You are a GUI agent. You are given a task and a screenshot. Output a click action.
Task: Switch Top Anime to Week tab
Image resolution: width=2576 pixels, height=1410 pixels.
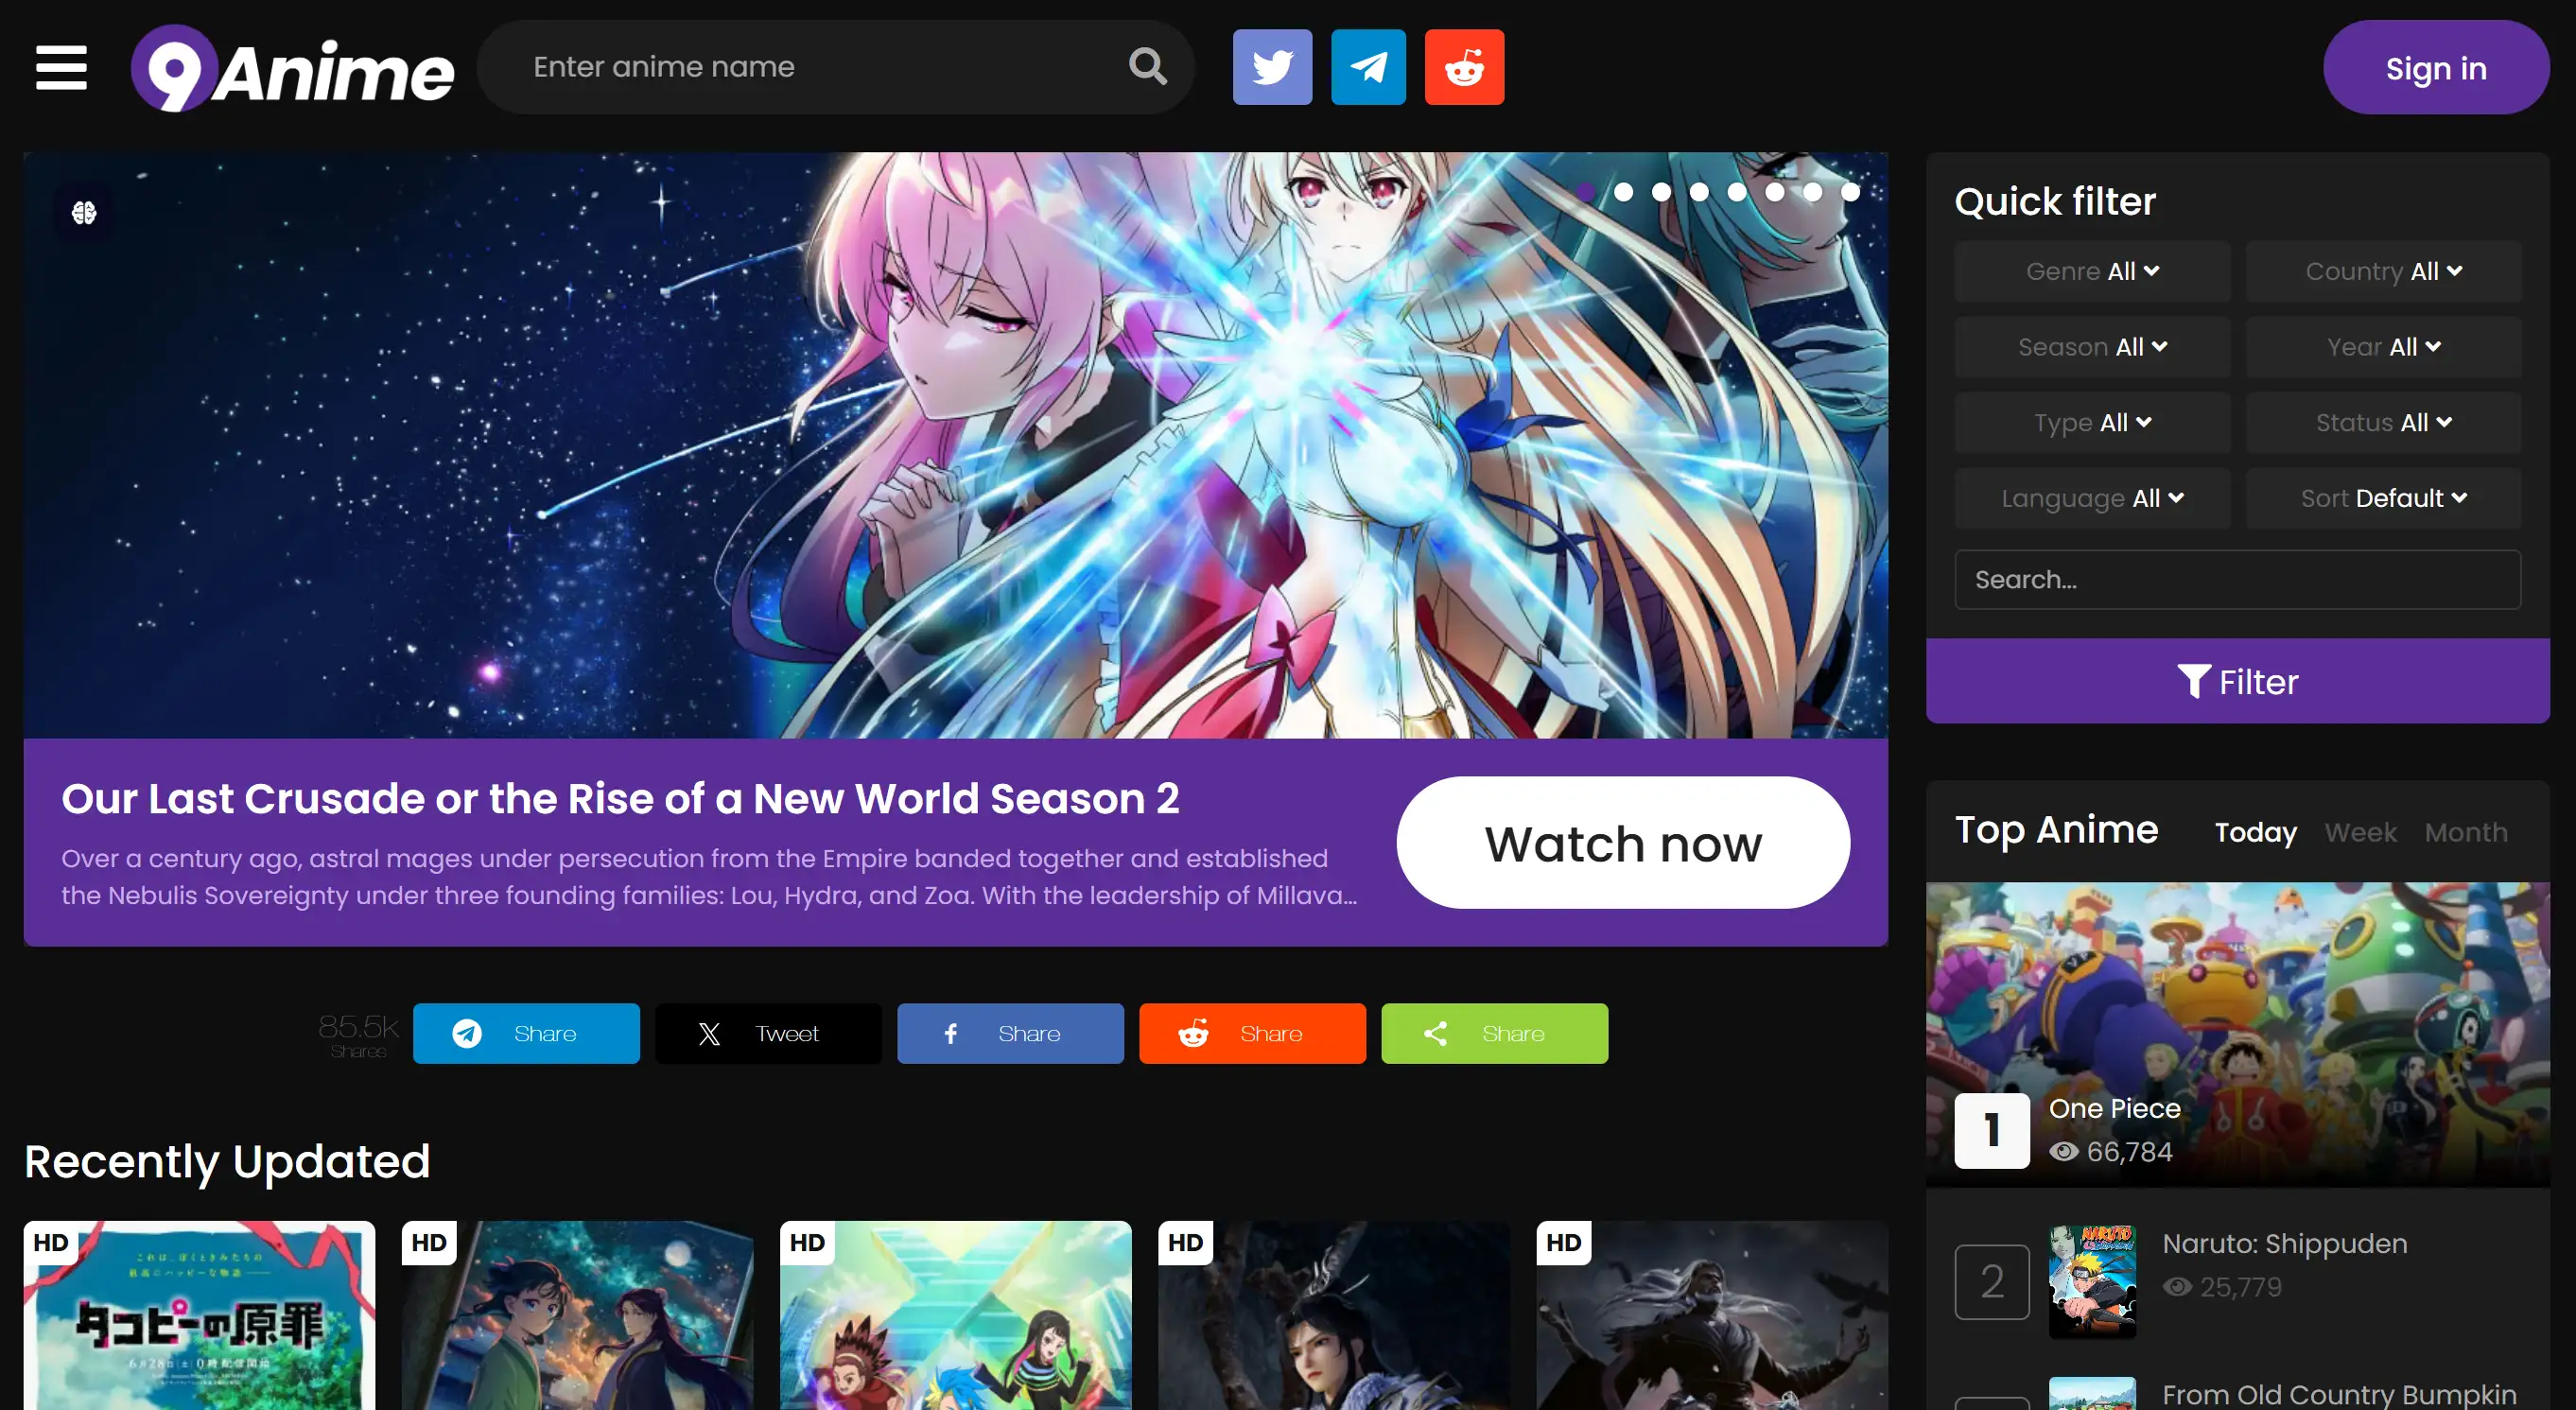2360,832
